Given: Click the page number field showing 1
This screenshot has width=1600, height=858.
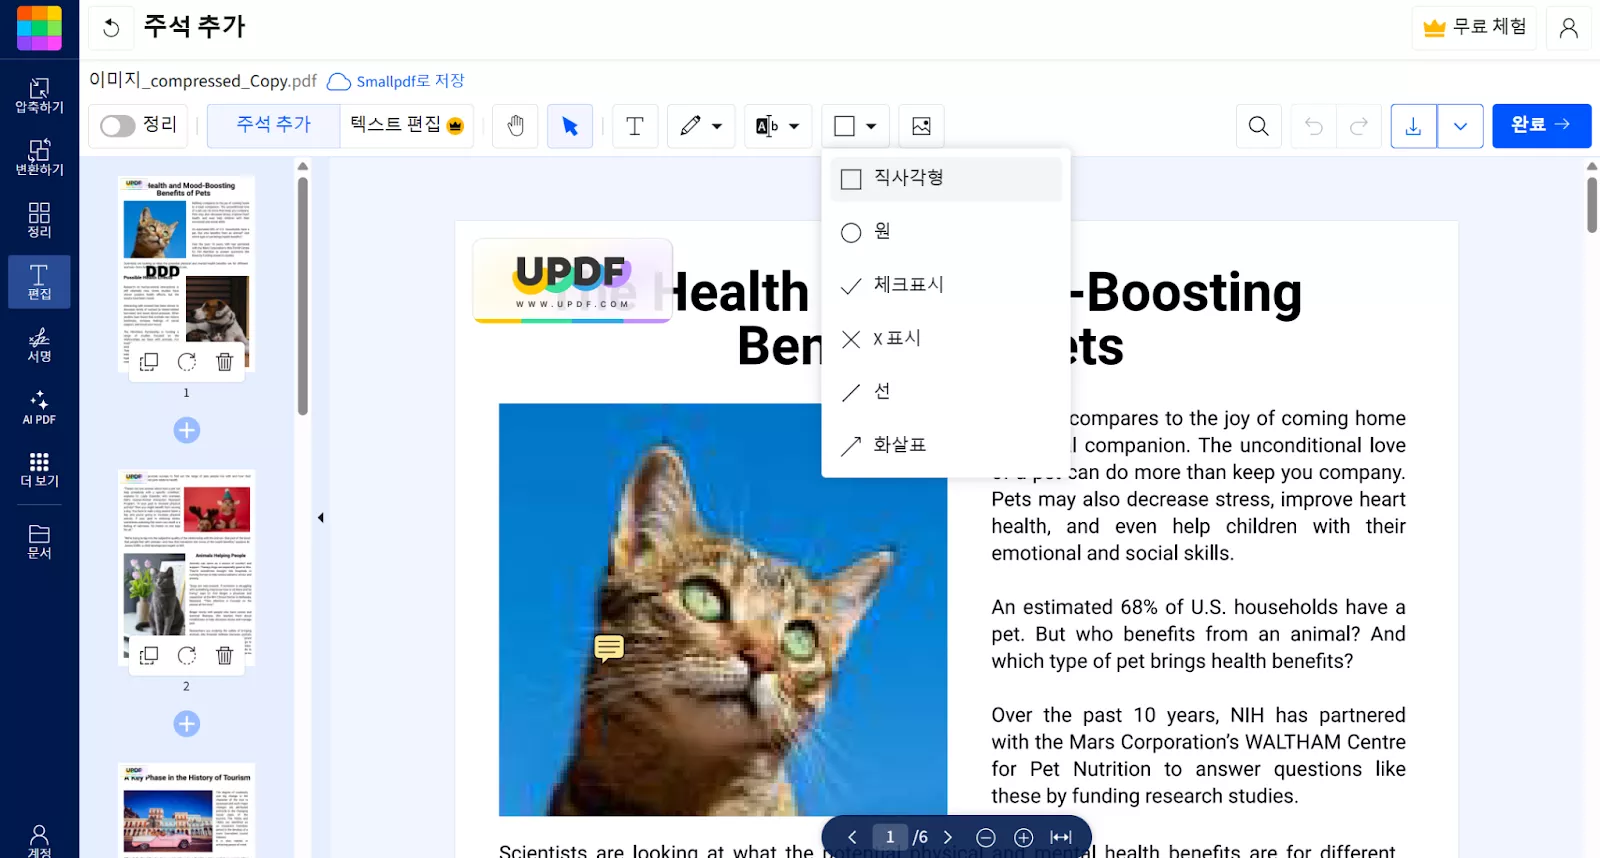Looking at the screenshot, I should click(x=889, y=837).
